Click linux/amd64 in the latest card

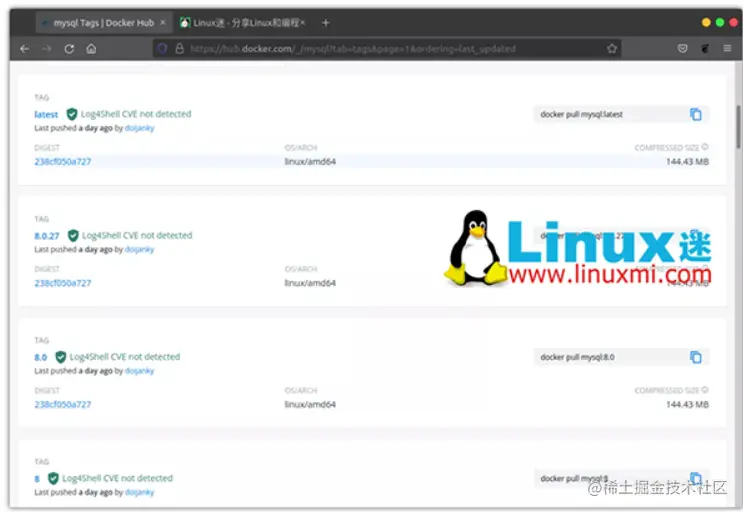[310, 162]
